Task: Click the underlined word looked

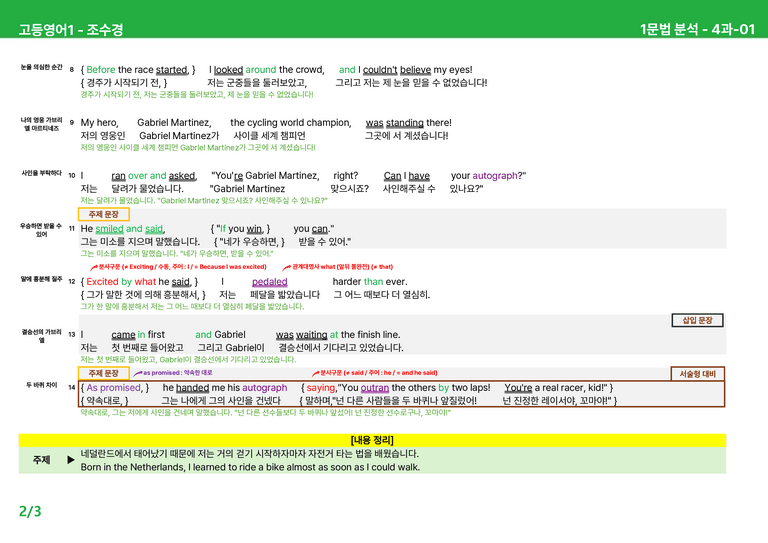Action: click(x=228, y=70)
